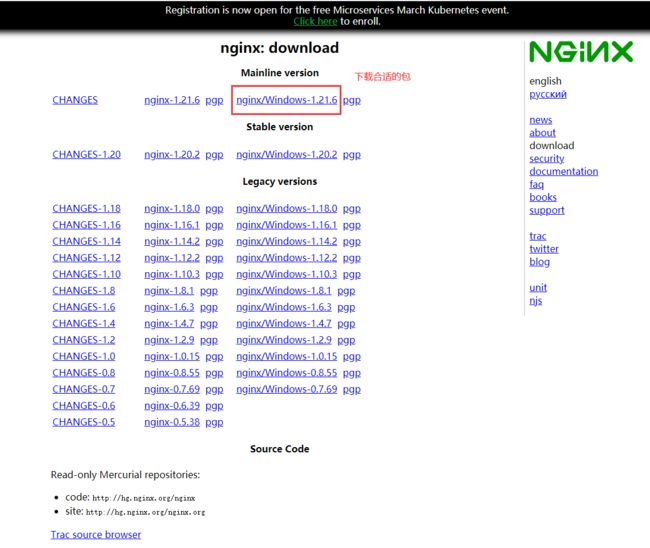Open CHANGES-1.12 link

(x=87, y=257)
